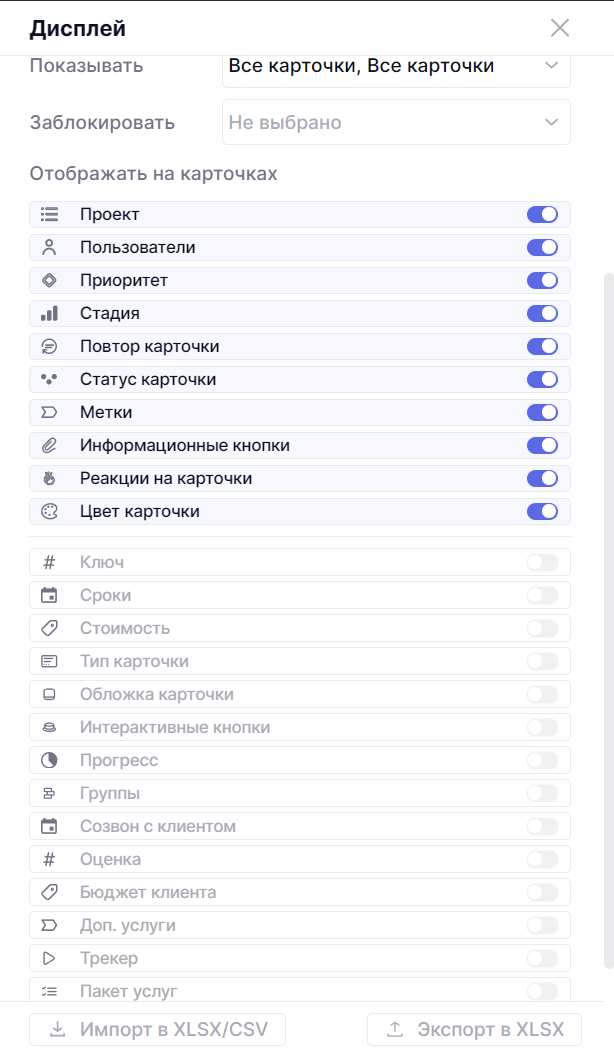Turn off the Метки toggle
Viewport: 614px width, 1056px height.
(542, 412)
